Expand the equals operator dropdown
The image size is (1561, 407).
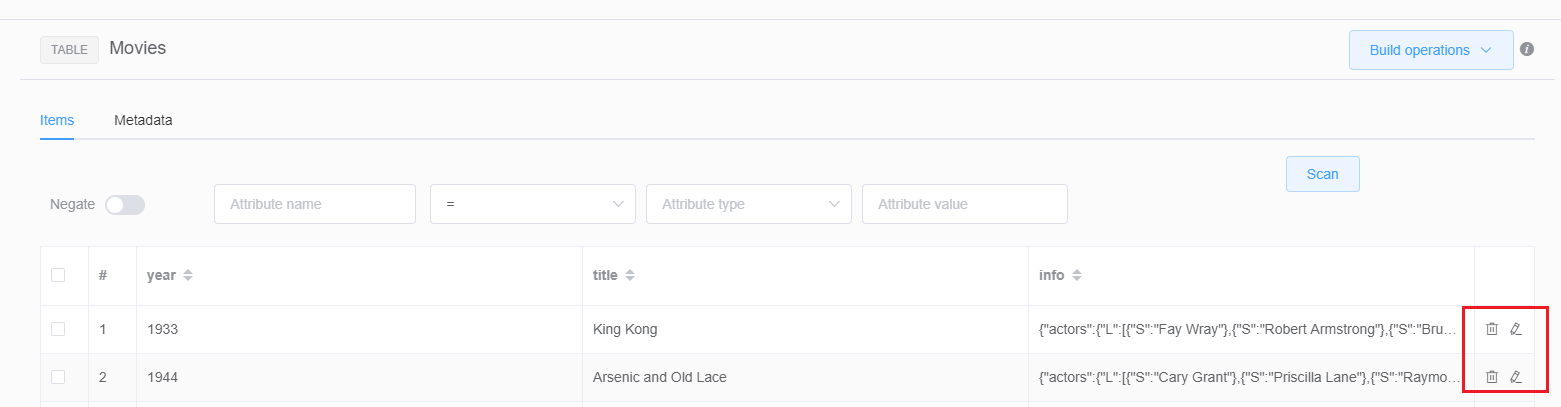532,204
